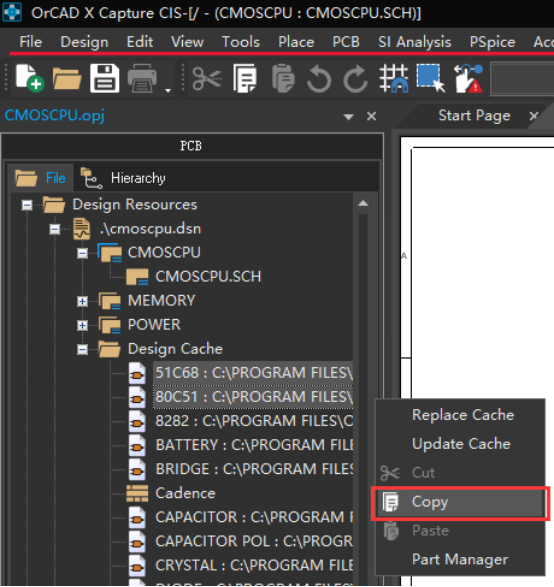The width and height of the screenshot is (554, 587).
Task: Collapse the Design Cache folder
Action: tap(82, 350)
